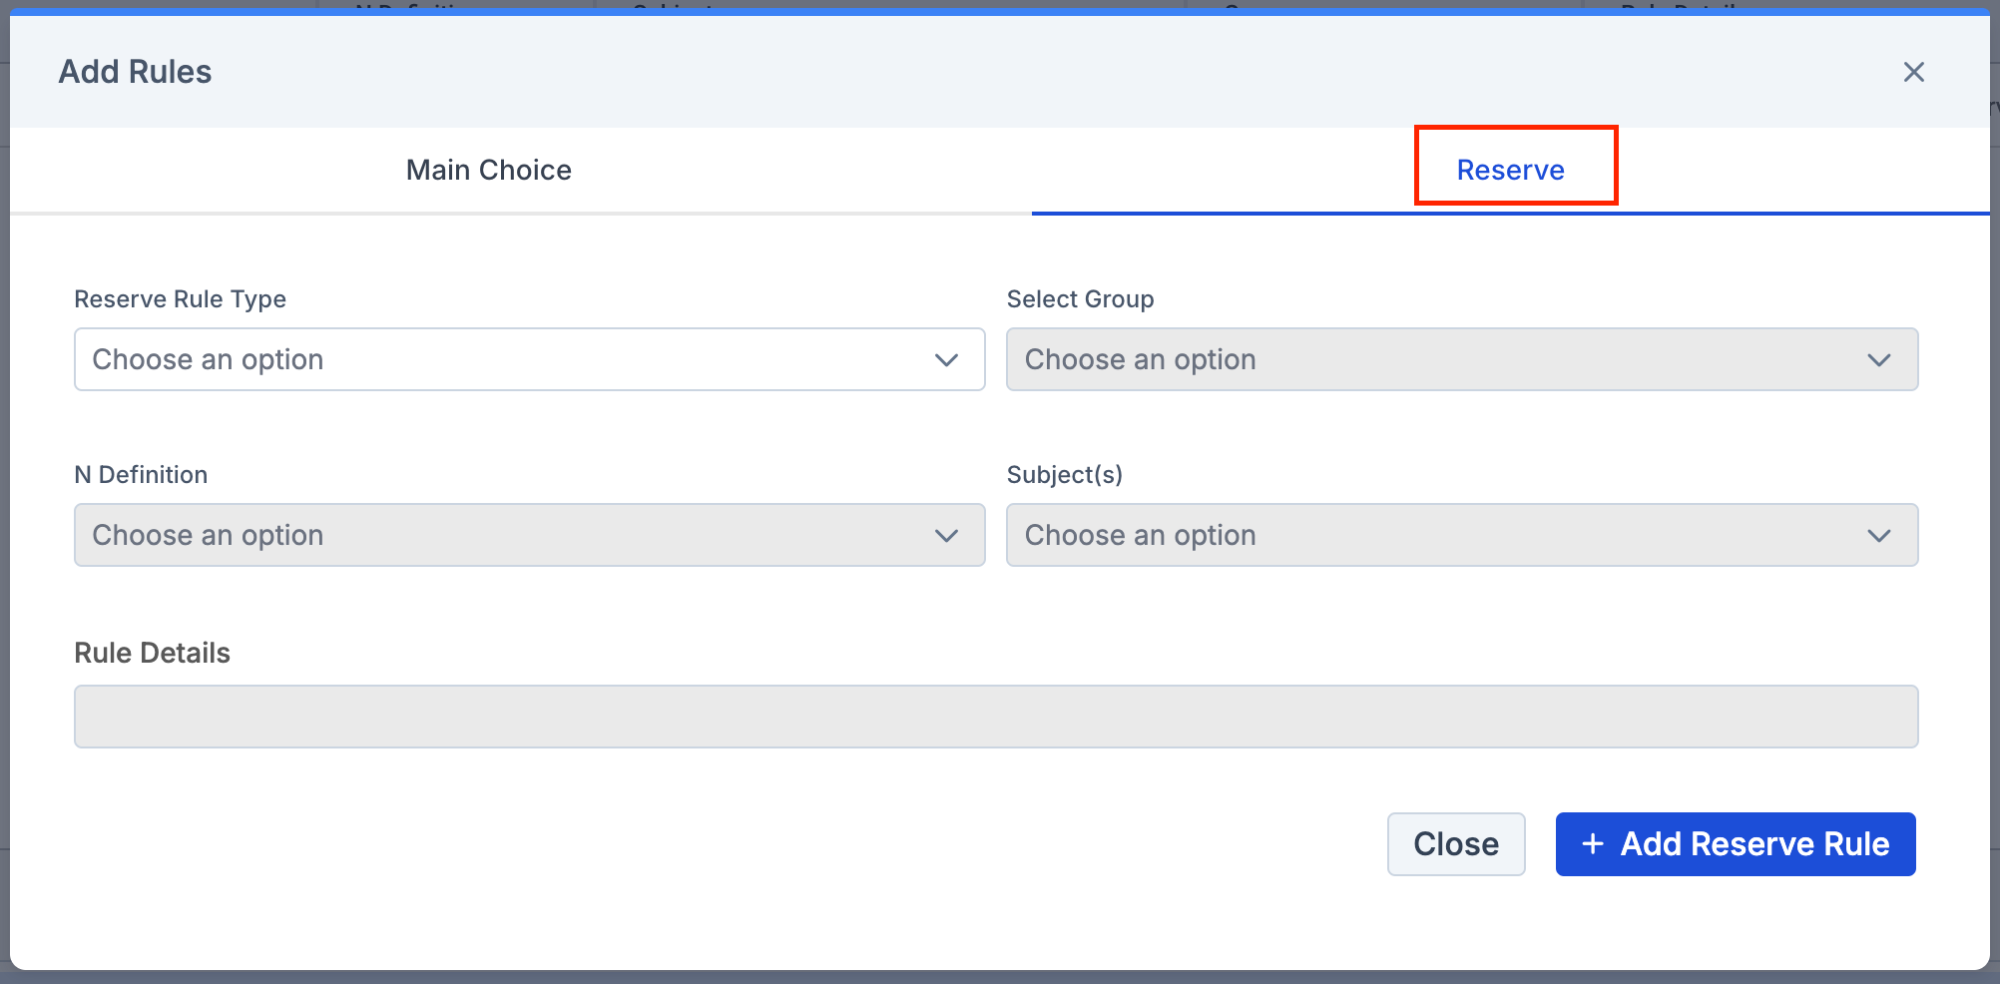This screenshot has height=984, width=2000.
Task: Open the Select Group dropdown
Action: [x=1462, y=359]
